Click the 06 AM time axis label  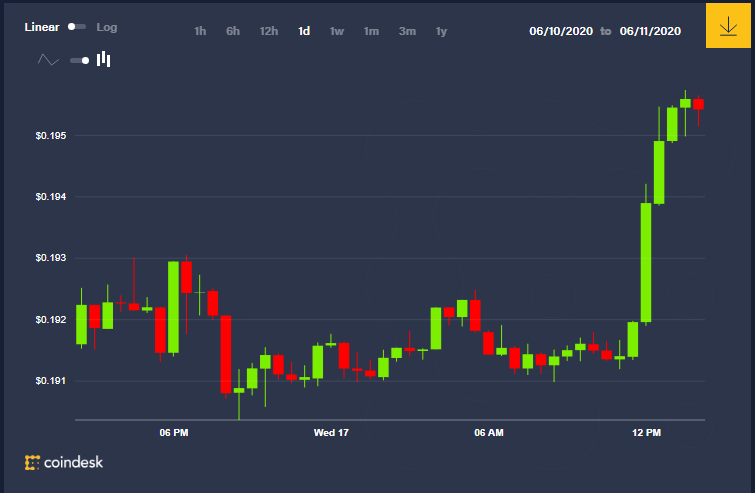[x=489, y=432]
